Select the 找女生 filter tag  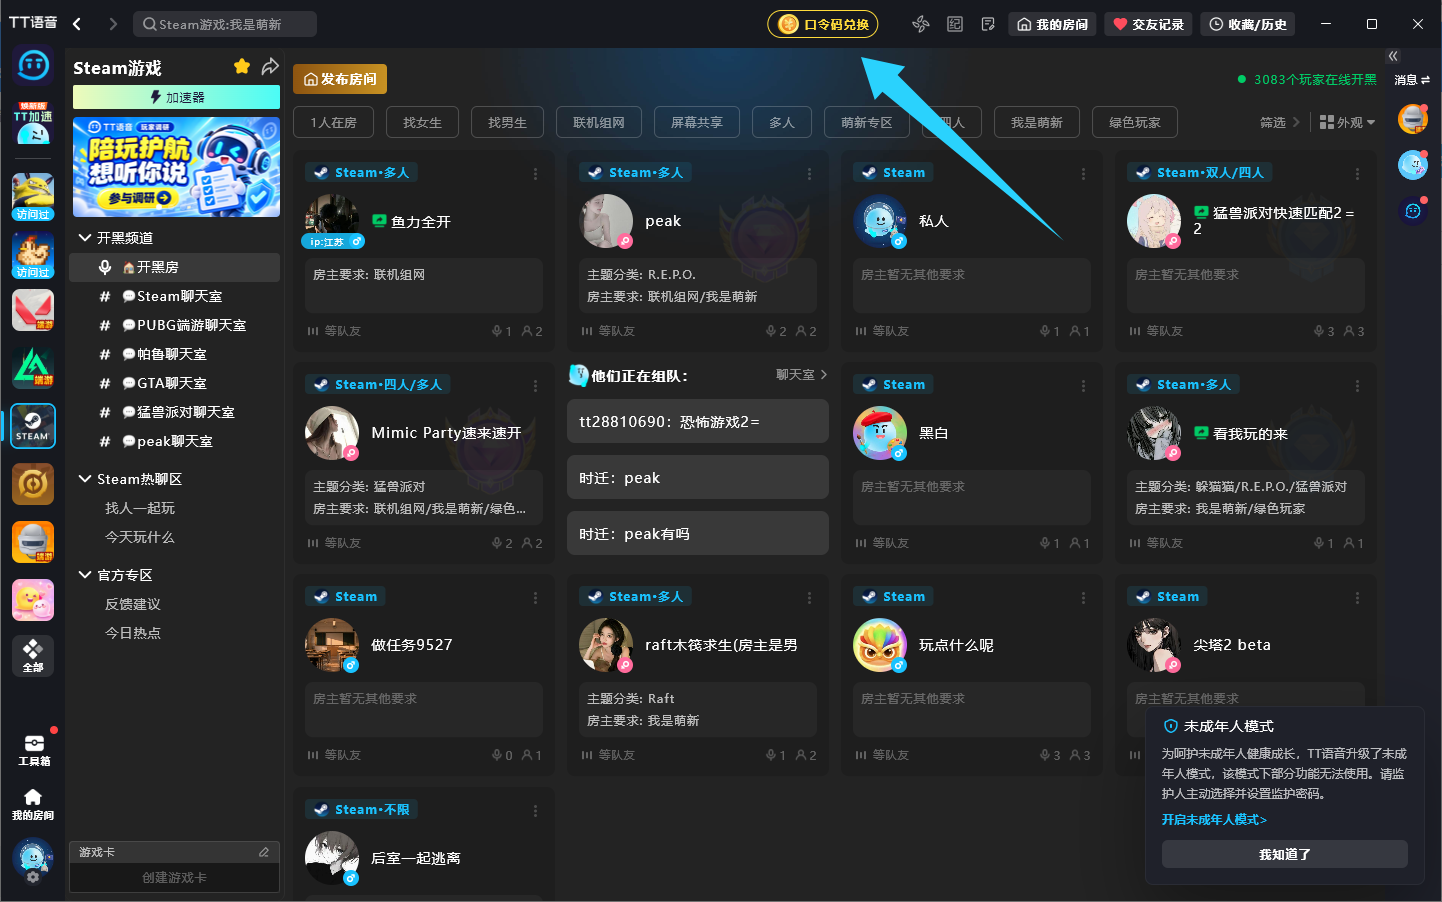pyautogui.click(x=422, y=122)
